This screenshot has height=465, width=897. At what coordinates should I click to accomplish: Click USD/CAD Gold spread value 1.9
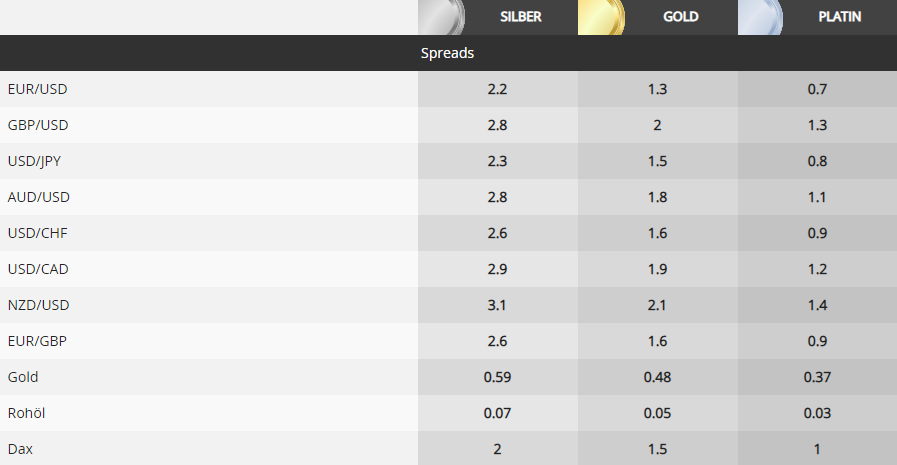tap(657, 269)
